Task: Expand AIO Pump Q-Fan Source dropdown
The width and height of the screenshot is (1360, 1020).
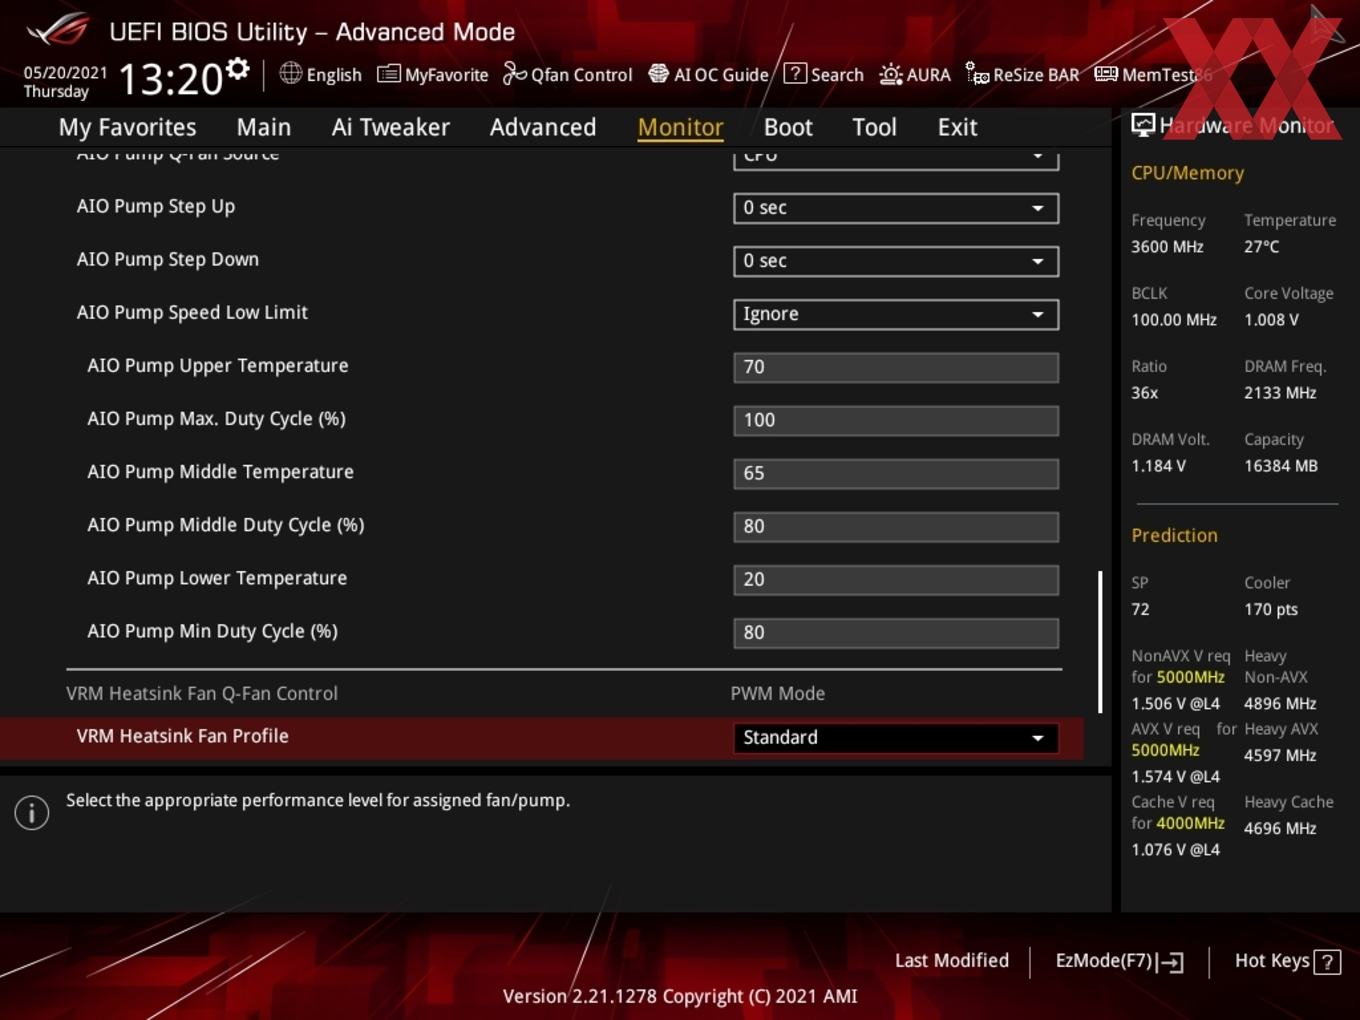Action: [x=896, y=158]
